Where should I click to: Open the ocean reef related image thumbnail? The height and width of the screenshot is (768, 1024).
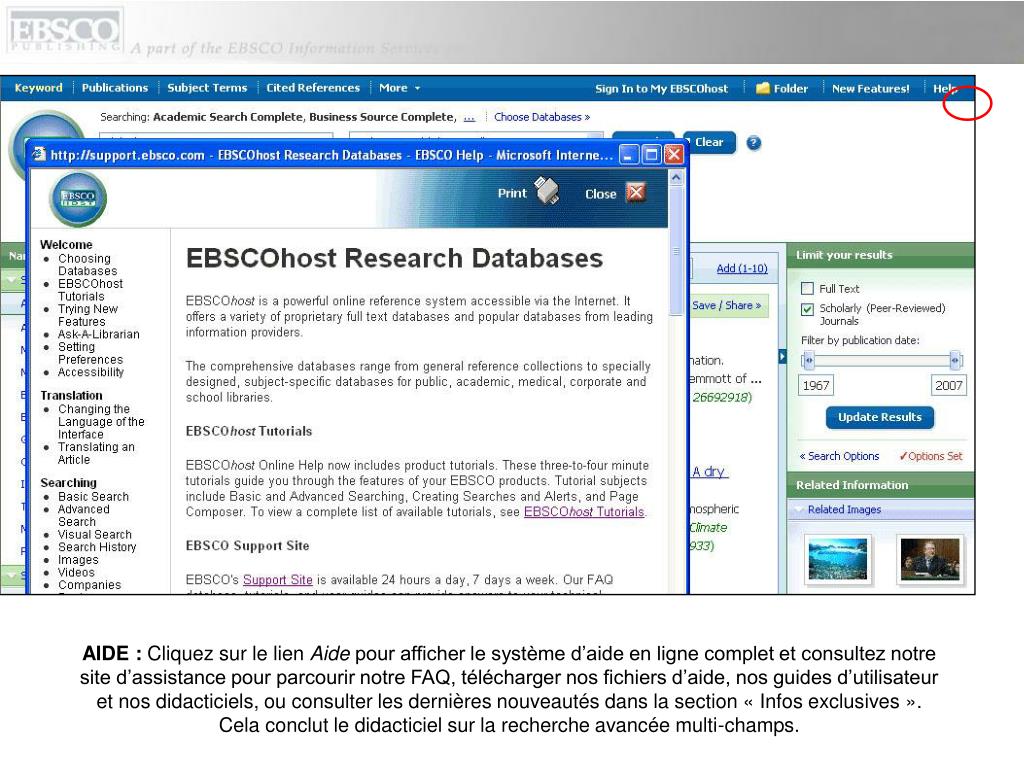pyautogui.click(x=837, y=560)
